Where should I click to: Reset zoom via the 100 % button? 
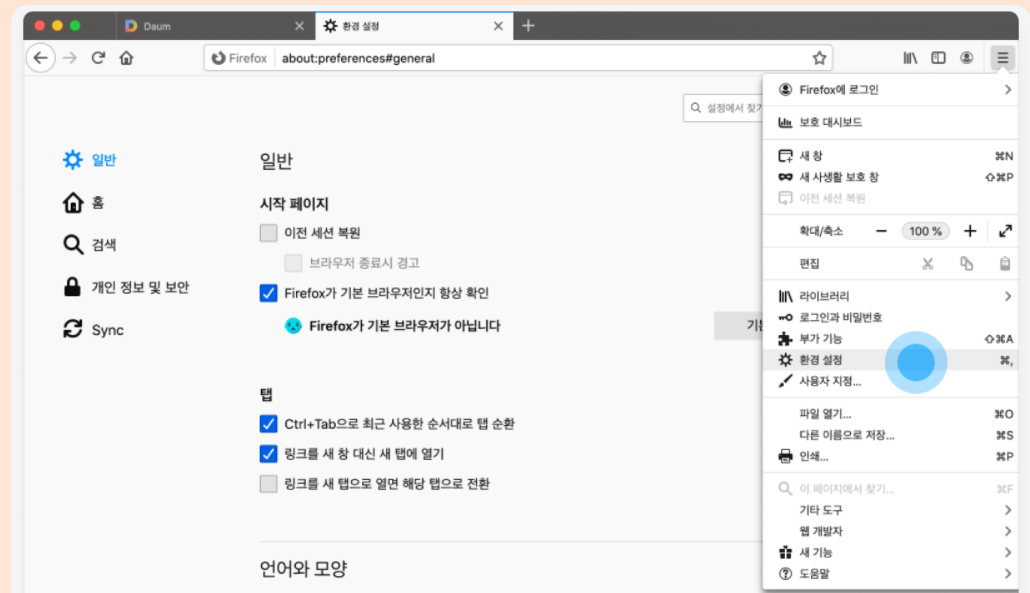tap(926, 231)
